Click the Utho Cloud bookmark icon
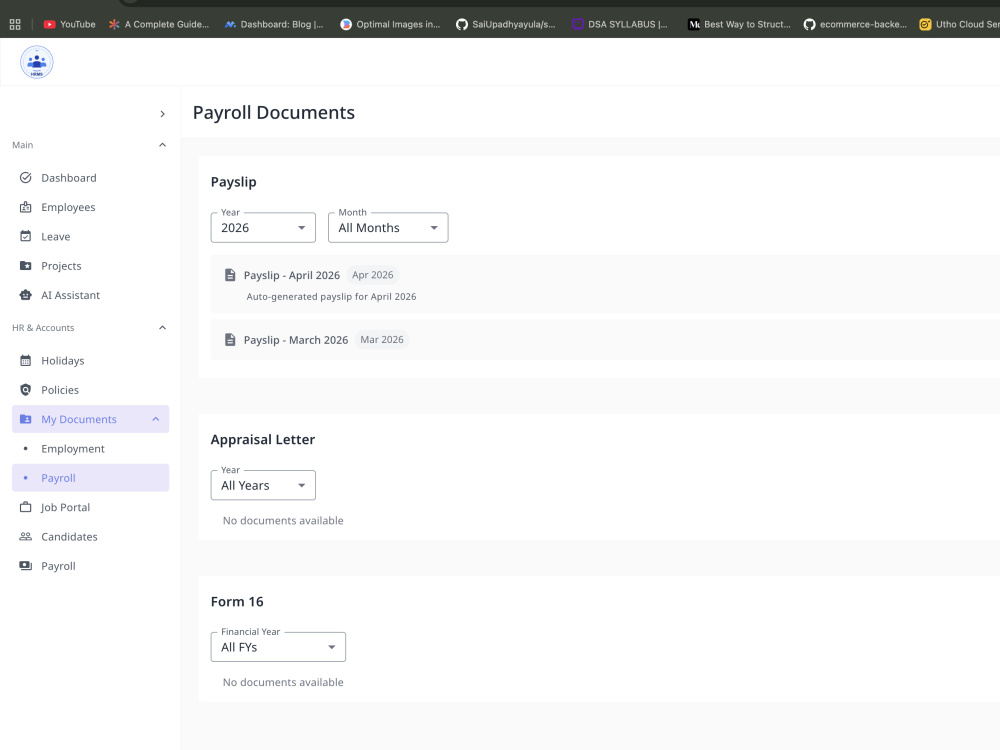 tap(925, 24)
